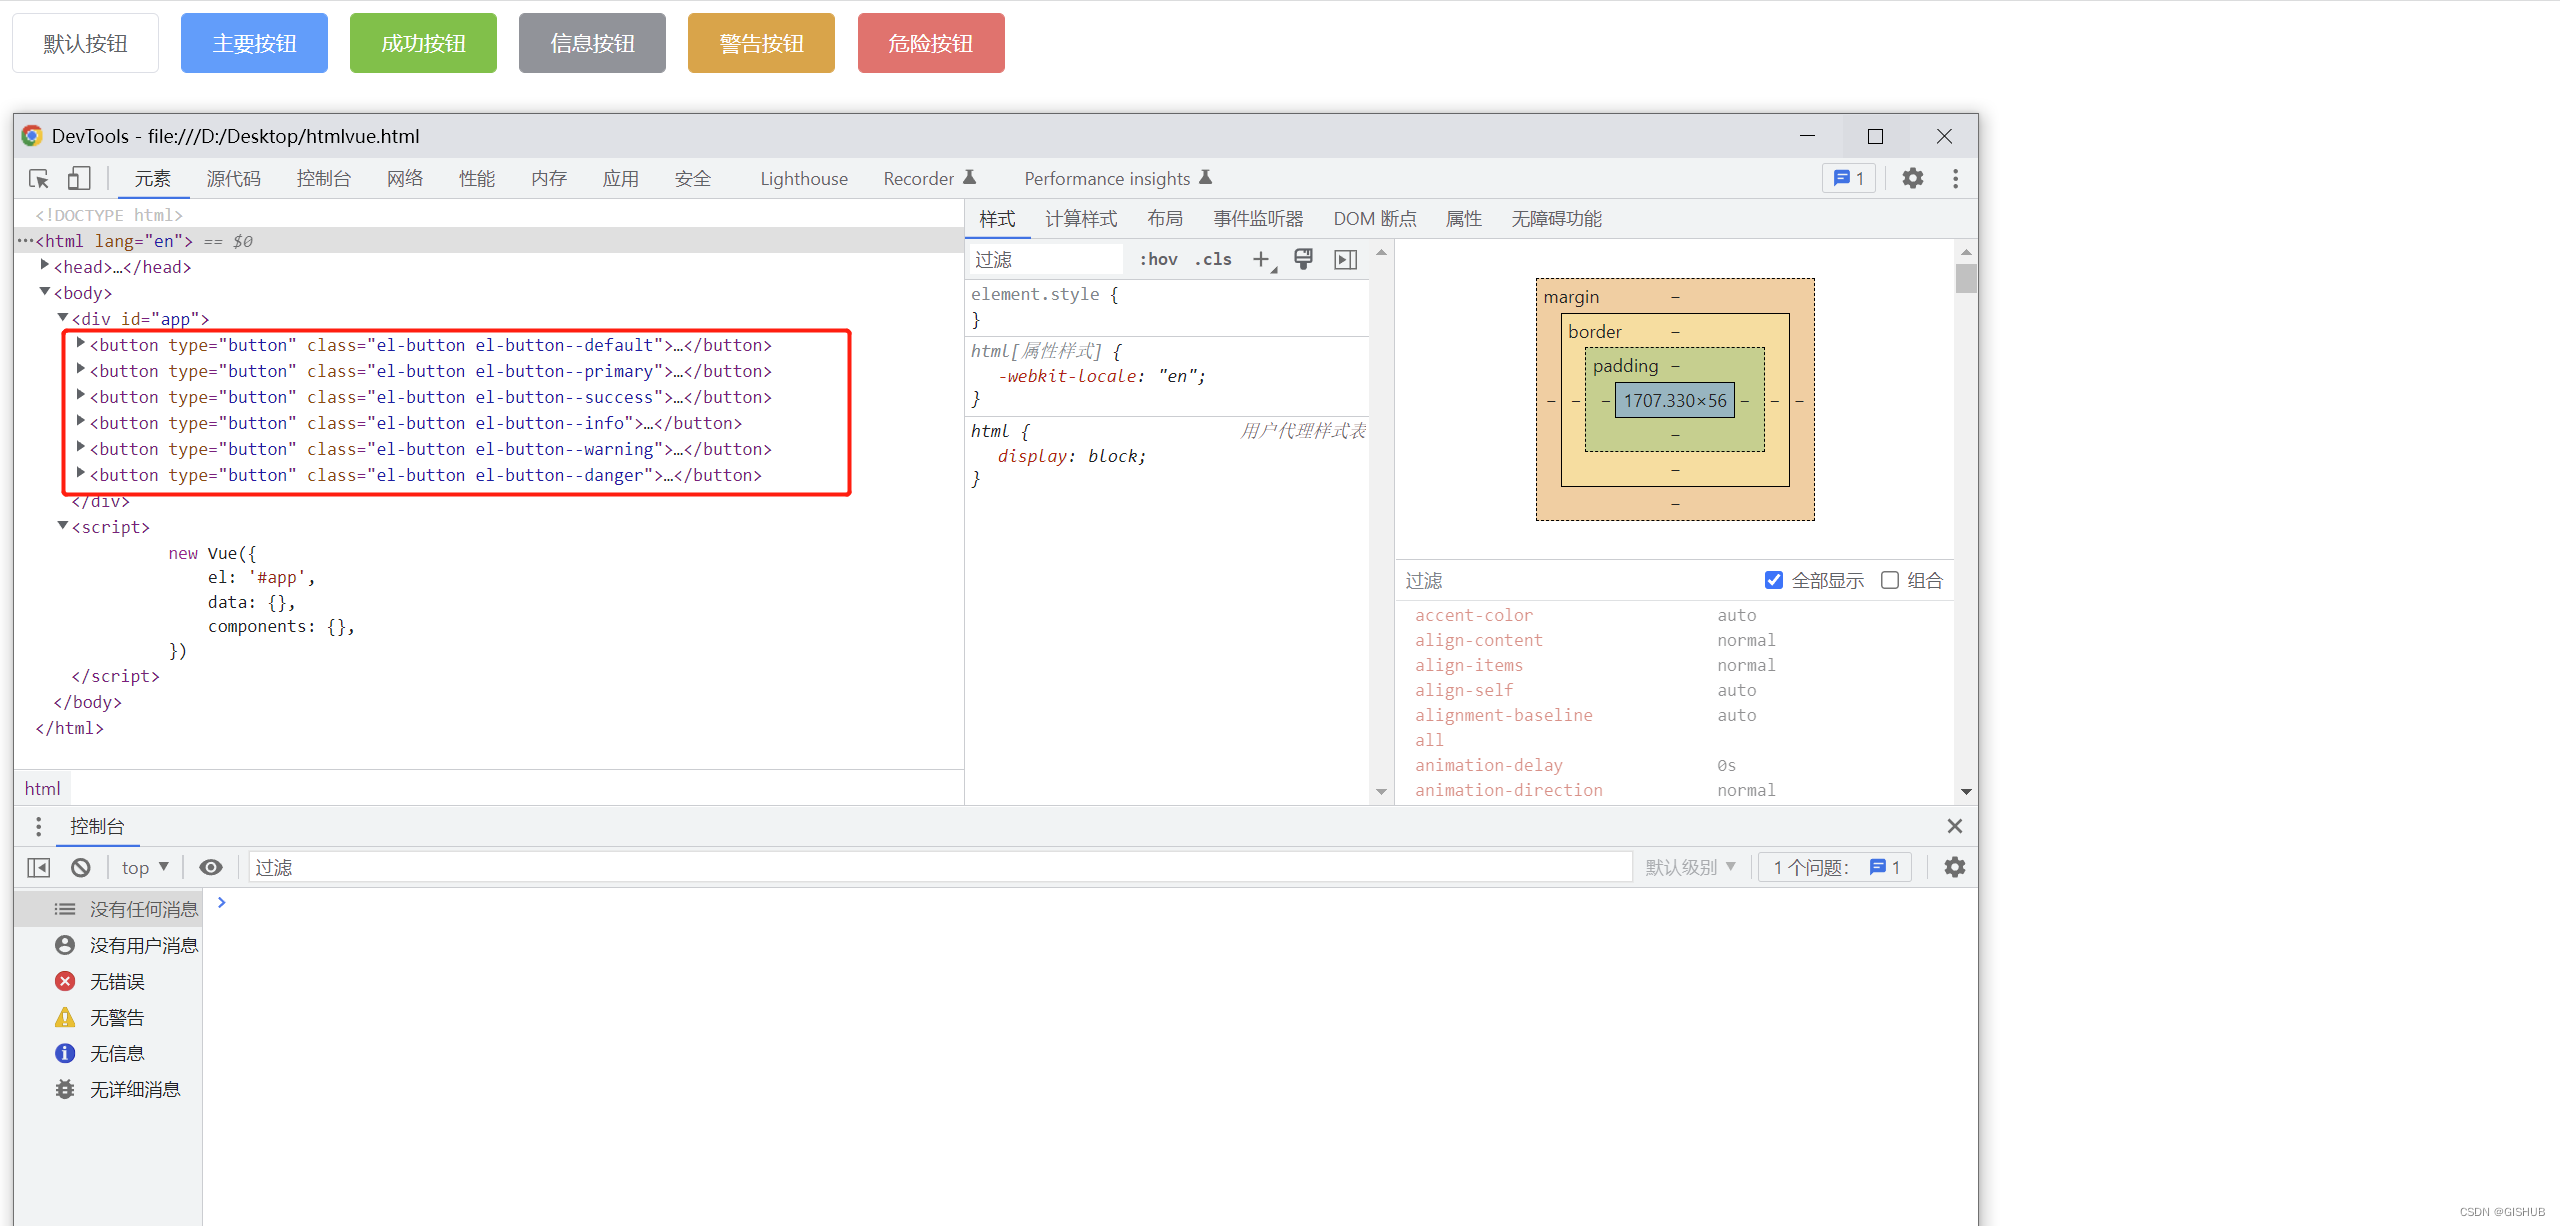Toggle .cls class editor
The image size is (2560, 1226).
(x=1213, y=260)
